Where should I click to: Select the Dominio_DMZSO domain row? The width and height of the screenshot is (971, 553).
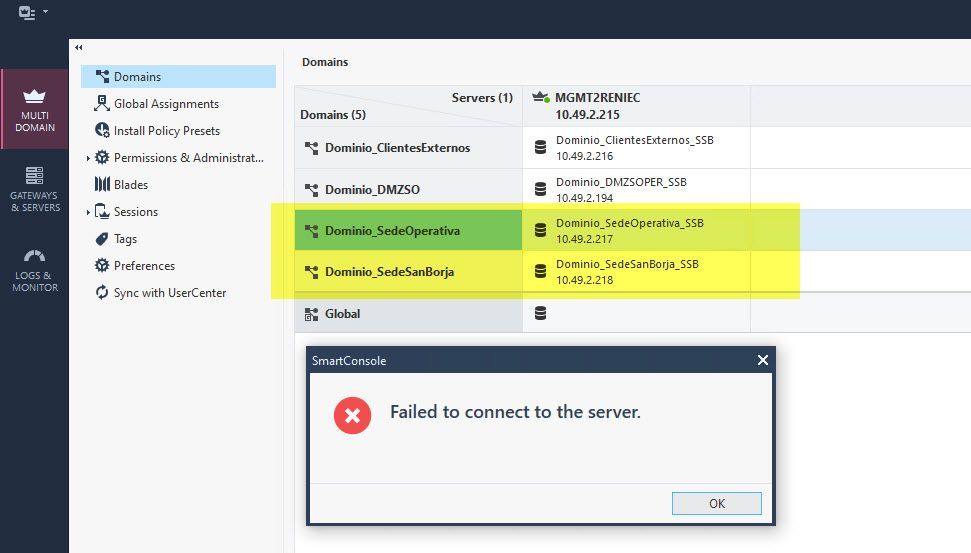point(409,189)
